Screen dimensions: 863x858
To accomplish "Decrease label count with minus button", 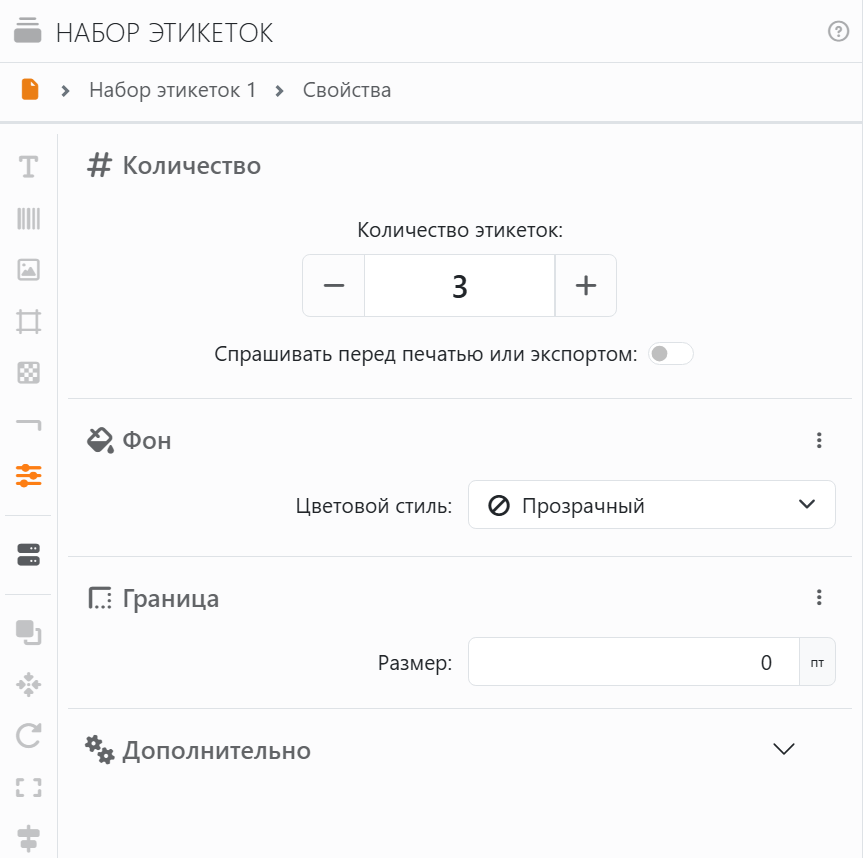I will [x=334, y=286].
